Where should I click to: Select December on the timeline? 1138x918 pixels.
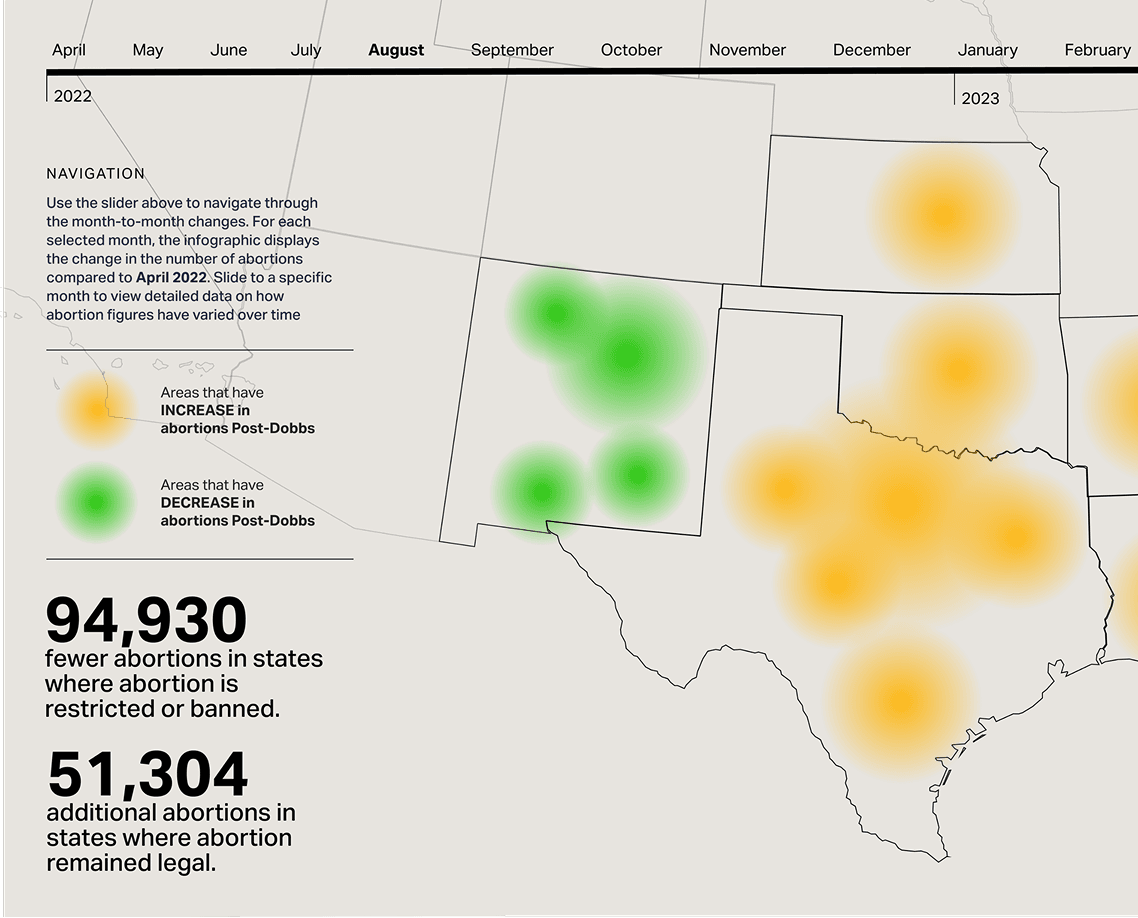872,50
